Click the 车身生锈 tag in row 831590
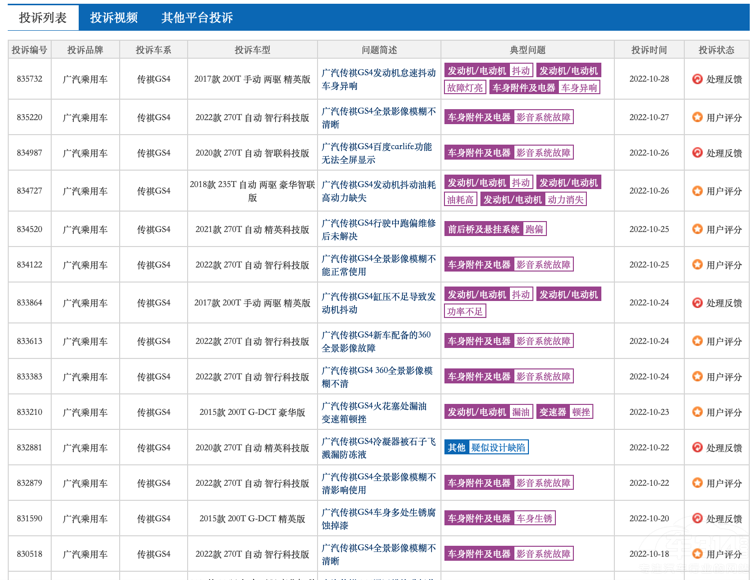This screenshot has width=754, height=580. pos(534,518)
